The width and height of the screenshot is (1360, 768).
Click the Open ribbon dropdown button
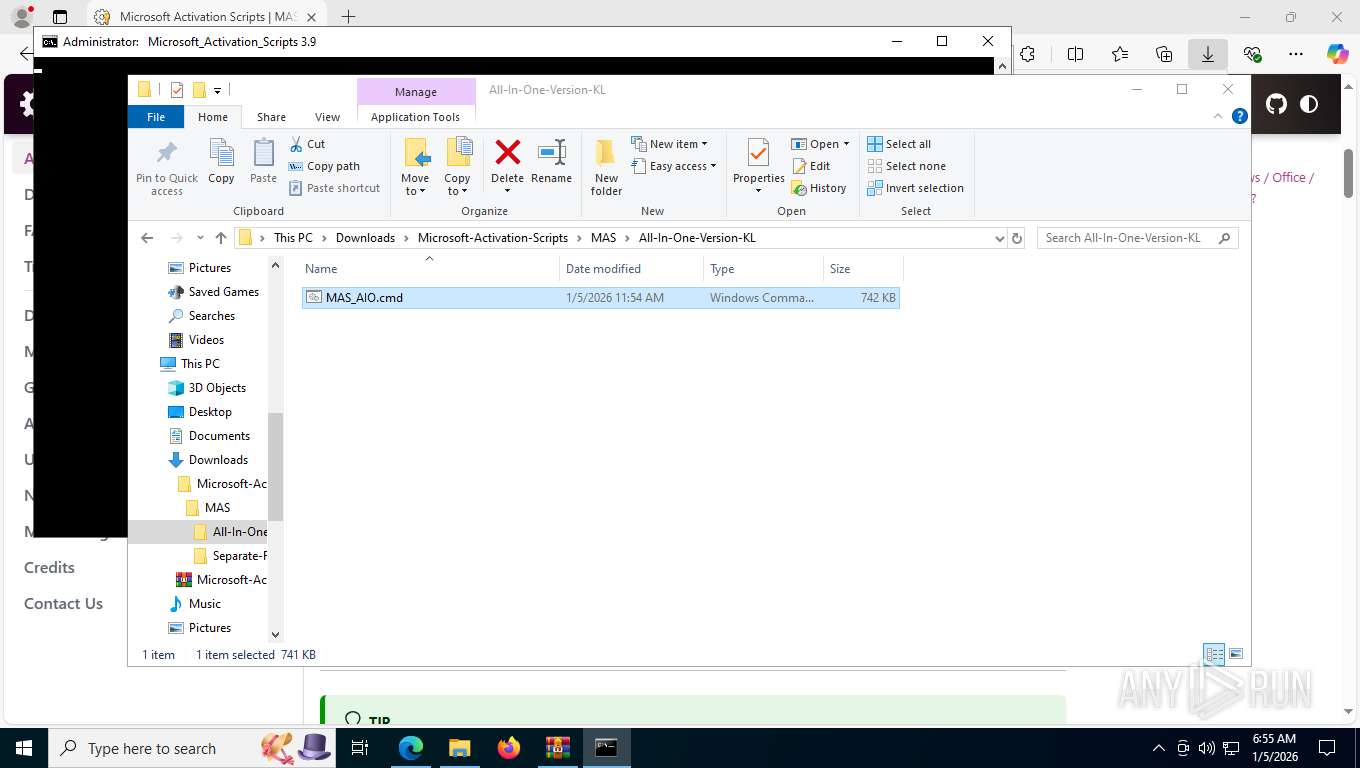820,144
